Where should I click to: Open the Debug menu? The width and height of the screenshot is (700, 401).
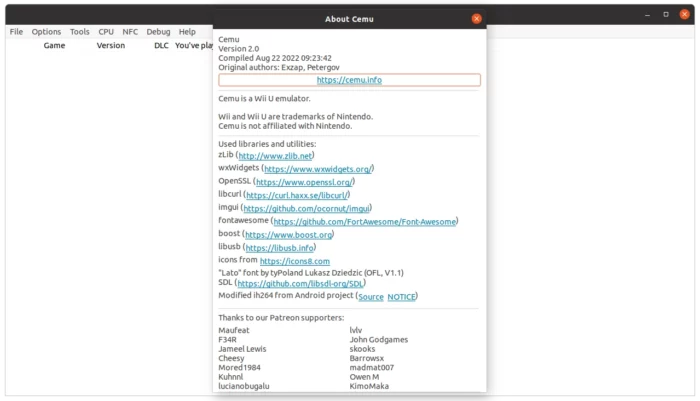(158, 32)
